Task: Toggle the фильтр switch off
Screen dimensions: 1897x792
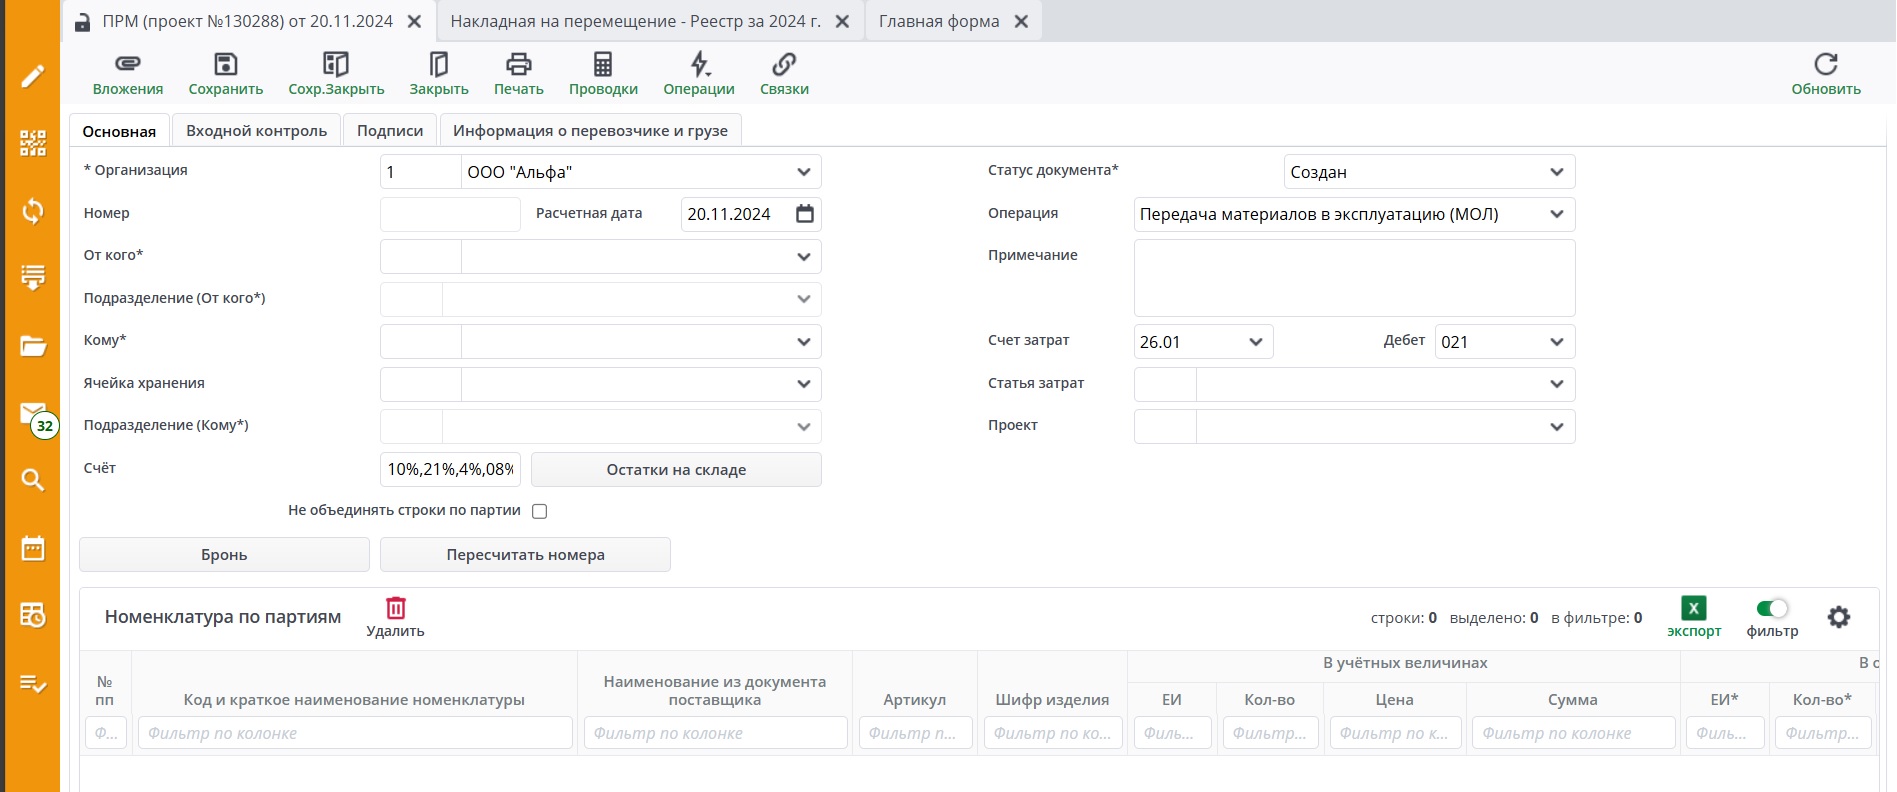Action: (1771, 608)
